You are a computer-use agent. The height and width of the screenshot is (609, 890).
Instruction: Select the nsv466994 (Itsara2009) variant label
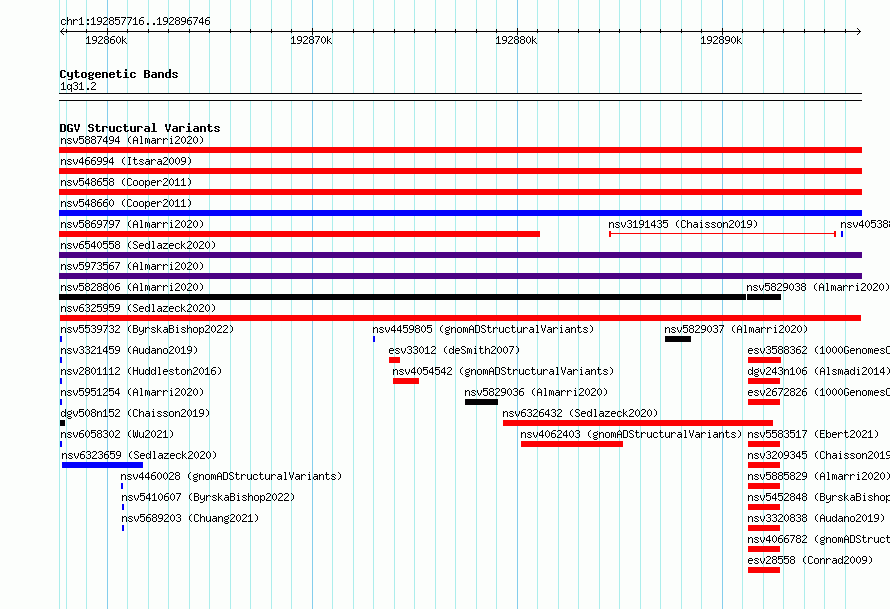[126, 161]
